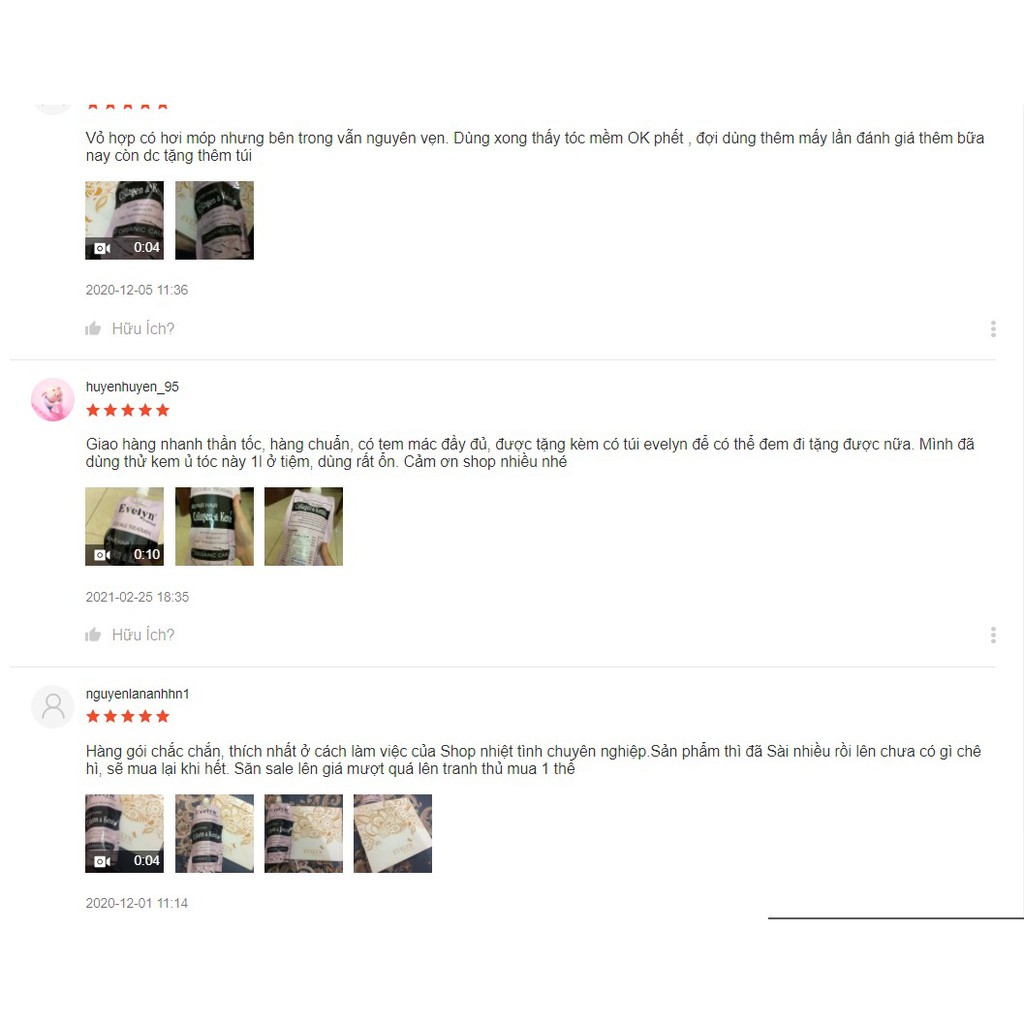Play the 0:10 video in huyenhuyen_95 review

pyautogui.click(x=125, y=526)
